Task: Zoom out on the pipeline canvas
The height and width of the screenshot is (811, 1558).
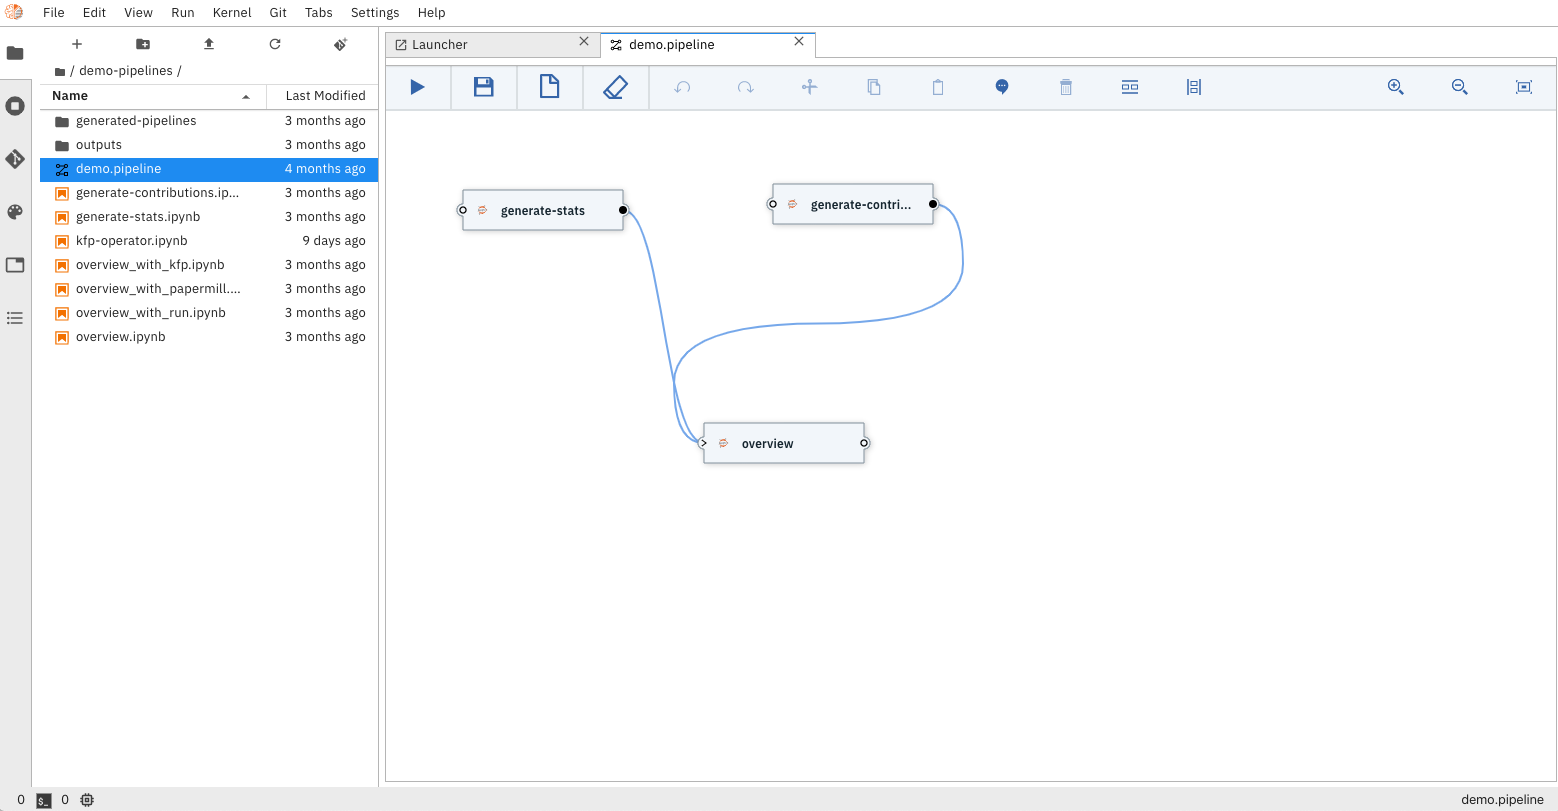Action: pos(1460,87)
